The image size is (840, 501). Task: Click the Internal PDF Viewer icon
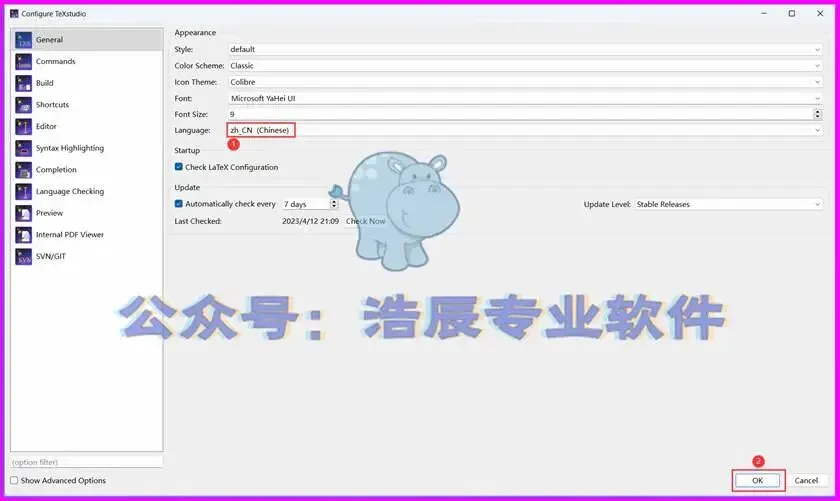(x=24, y=235)
